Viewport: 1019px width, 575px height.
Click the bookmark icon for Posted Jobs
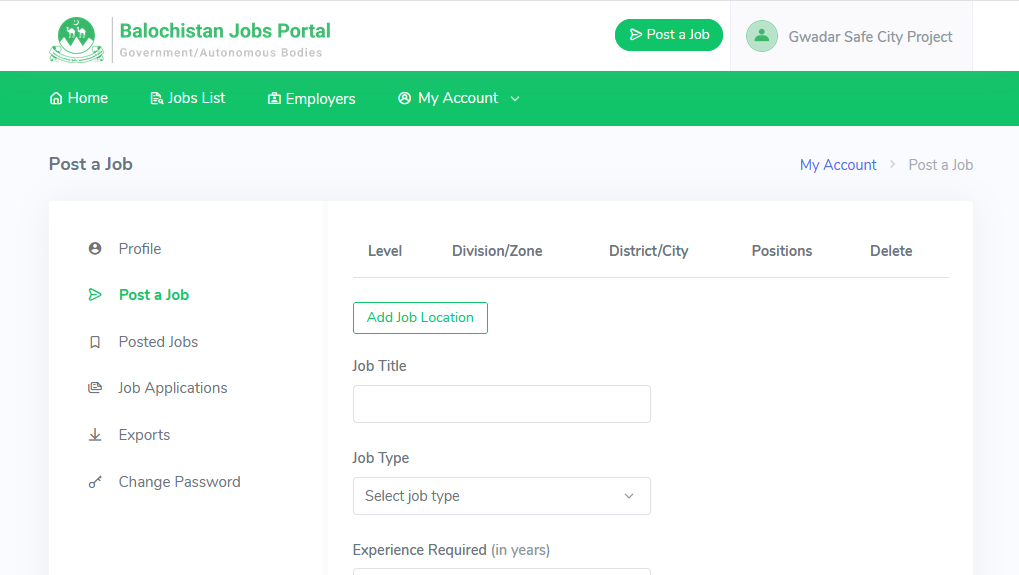pyautogui.click(x=95, y=342)
